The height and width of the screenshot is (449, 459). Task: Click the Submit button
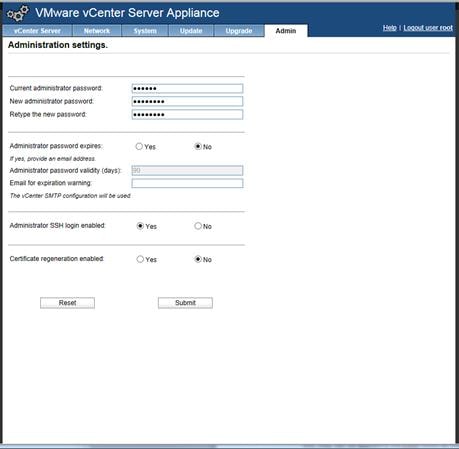click(185, 303)
